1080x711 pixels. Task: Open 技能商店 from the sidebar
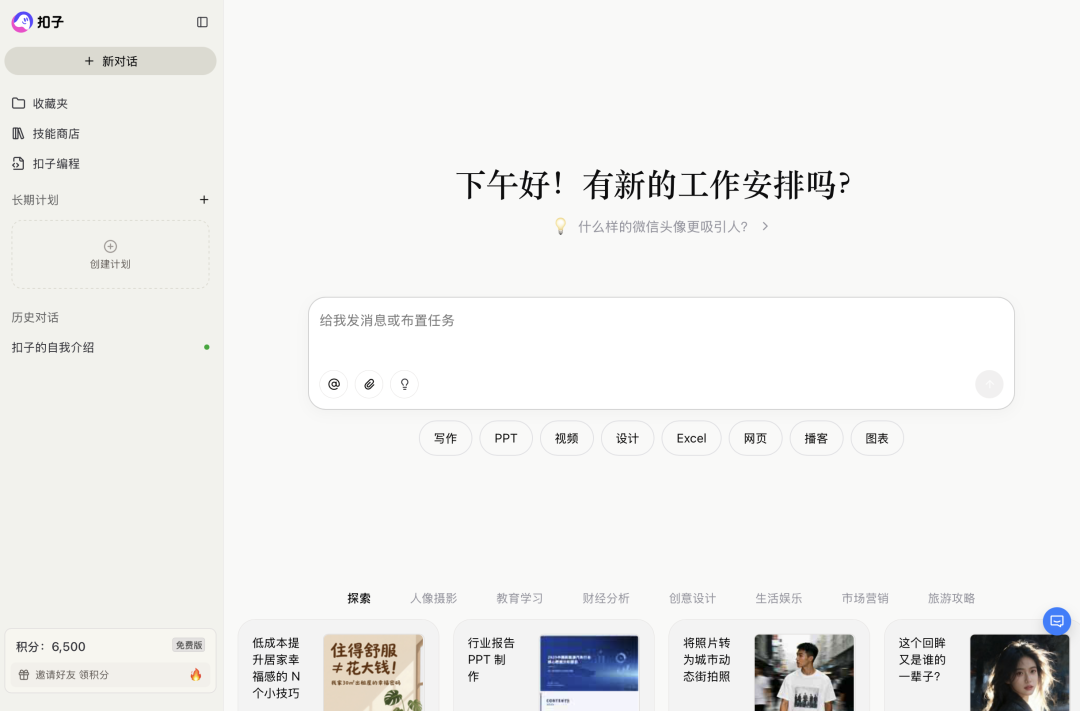(56, 133)
